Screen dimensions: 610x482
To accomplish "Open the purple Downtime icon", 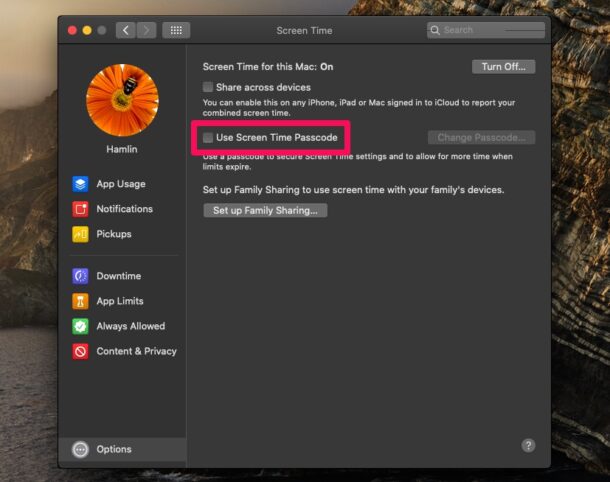I will pyautogui.click(x=80, y=276).
